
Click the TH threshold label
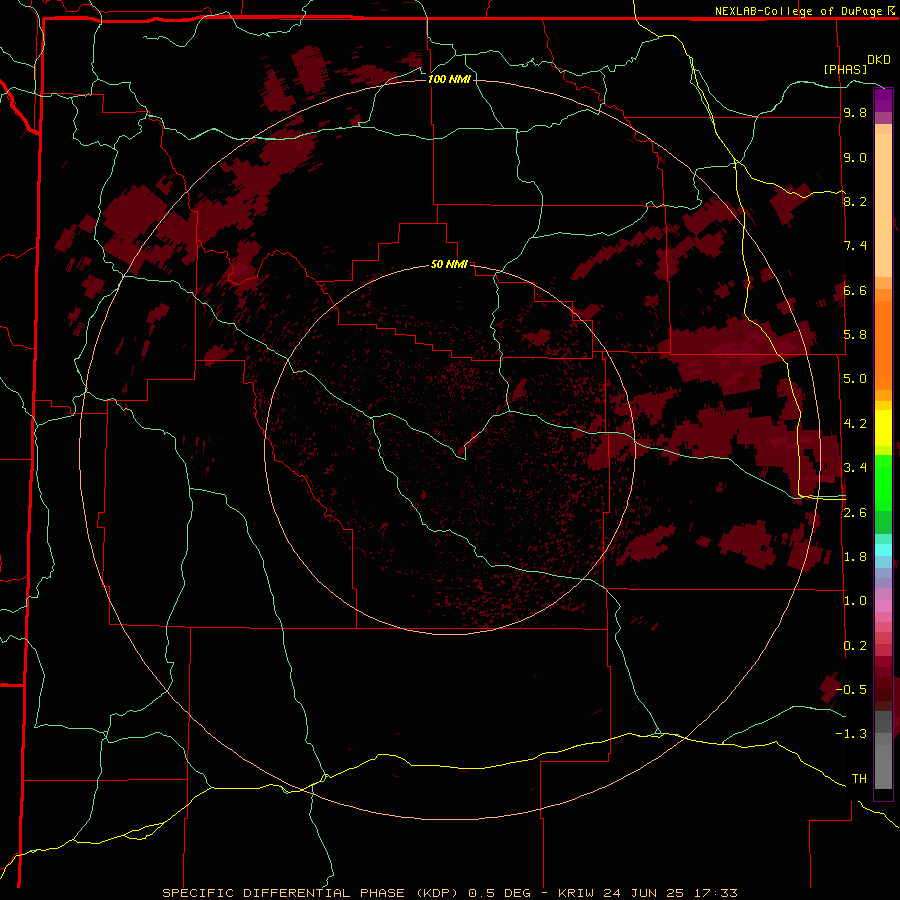859,778
